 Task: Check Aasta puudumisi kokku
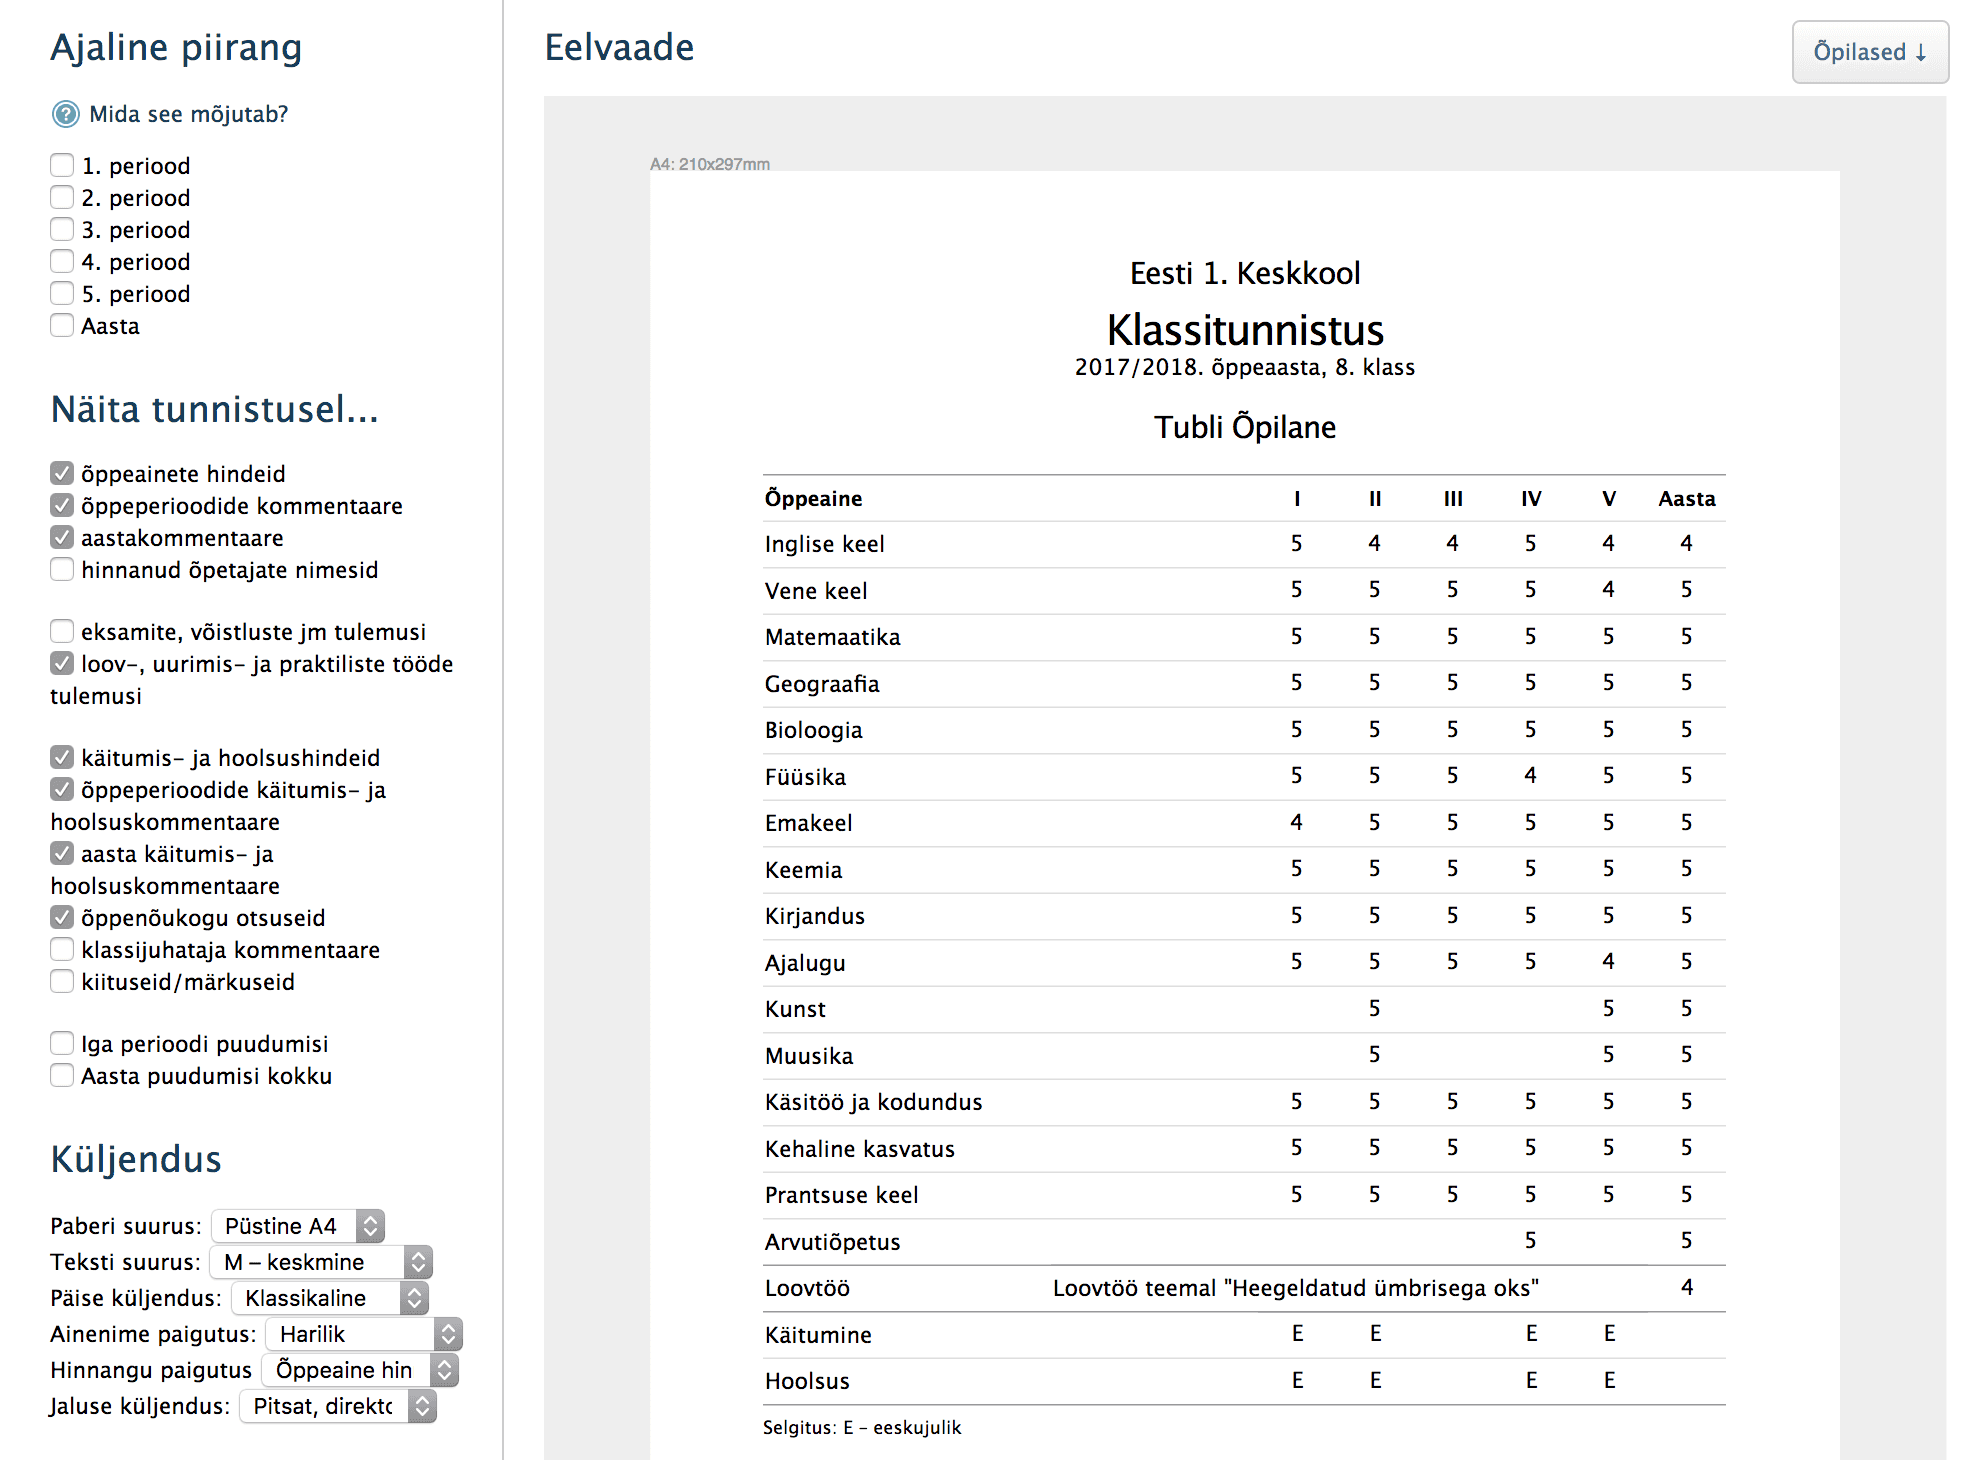[x=62, y=1075]
